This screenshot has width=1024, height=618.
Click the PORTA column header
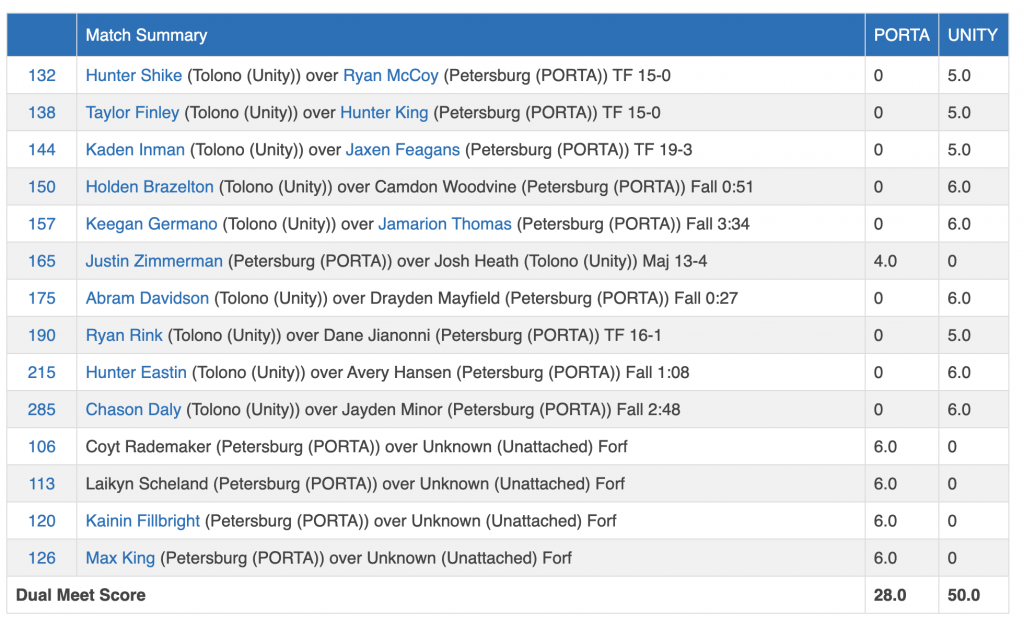(x=901, y=35)
